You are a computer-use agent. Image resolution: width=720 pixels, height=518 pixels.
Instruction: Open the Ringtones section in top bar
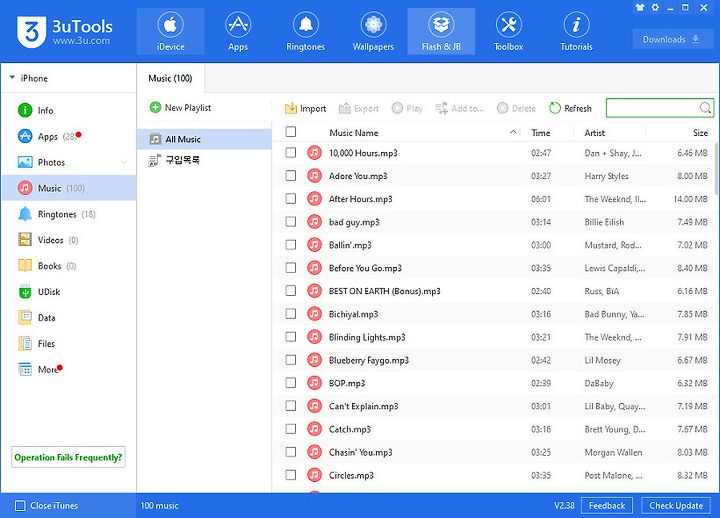pos(305,31)
